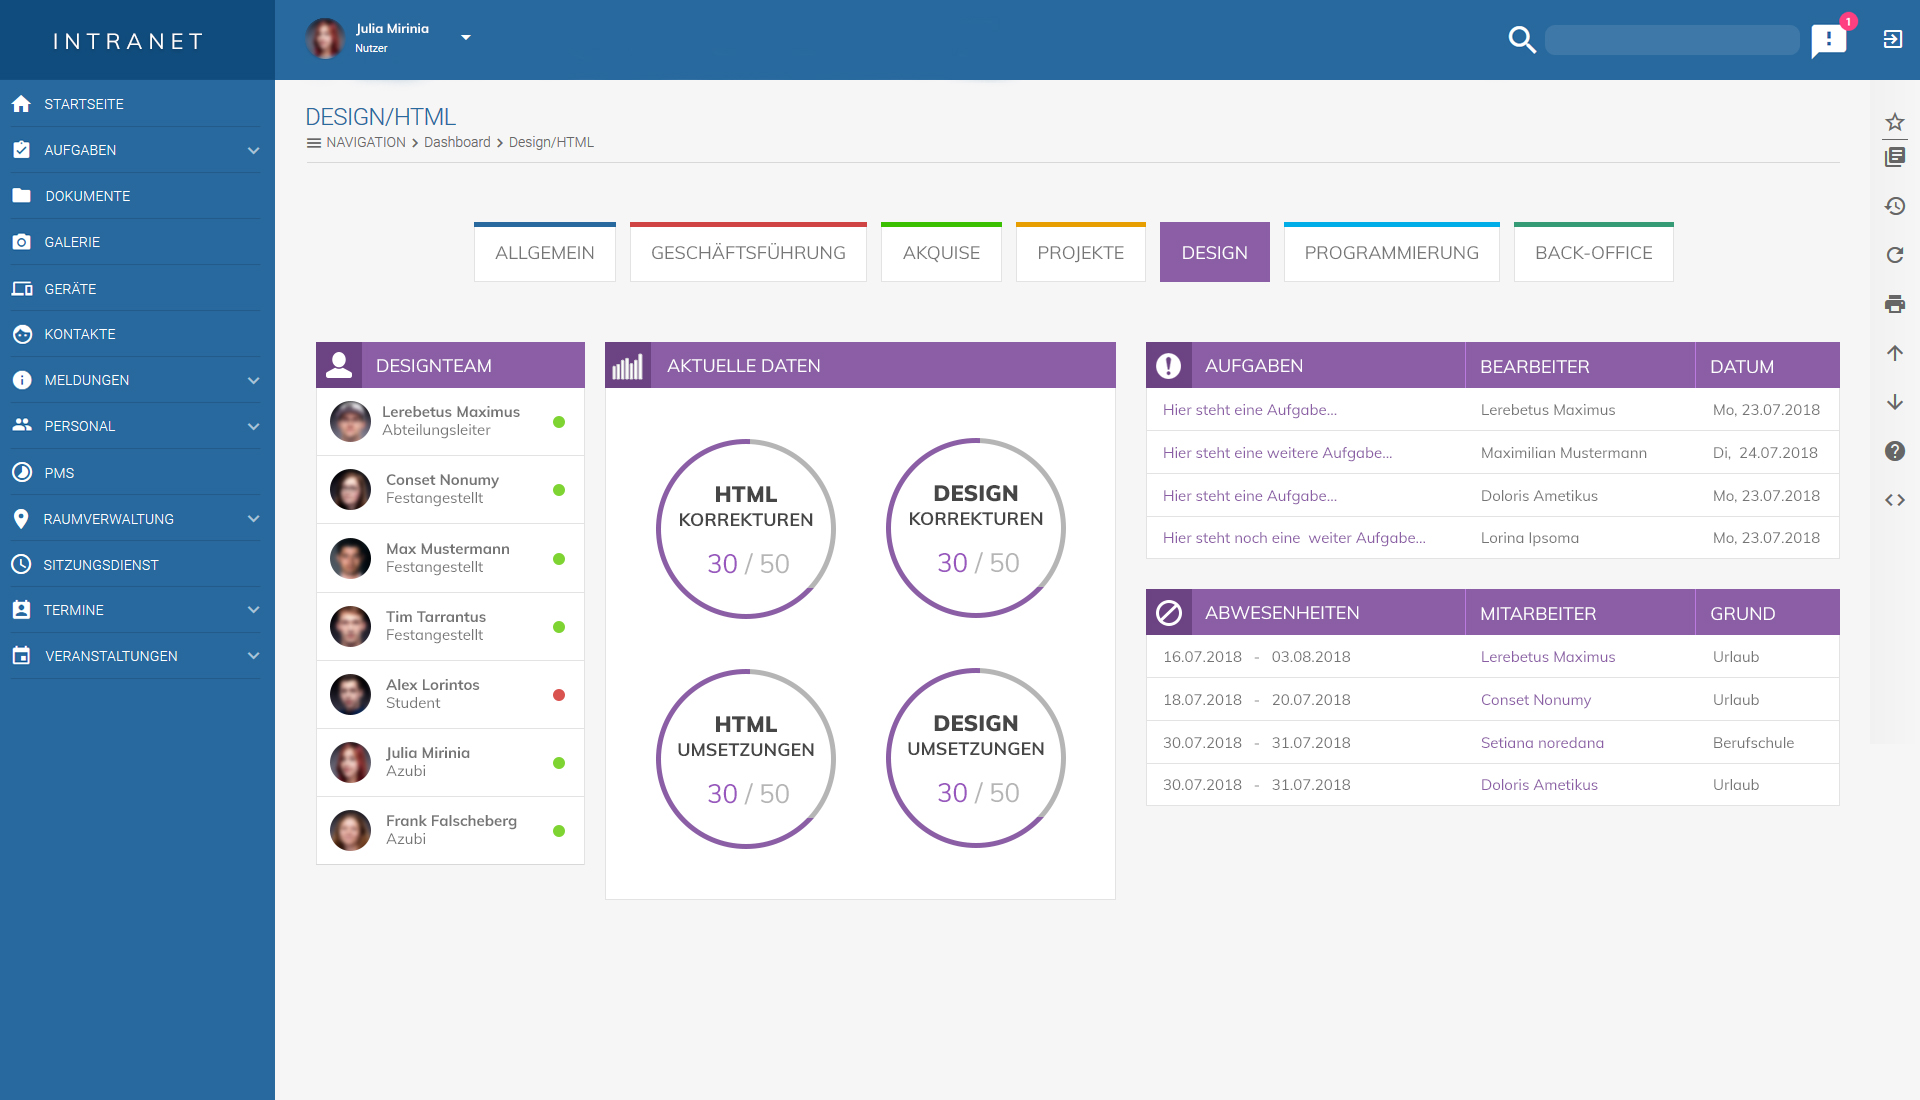
Task: Expand the Veranstaltungen sidebar chevron
Action: (253, 656)
